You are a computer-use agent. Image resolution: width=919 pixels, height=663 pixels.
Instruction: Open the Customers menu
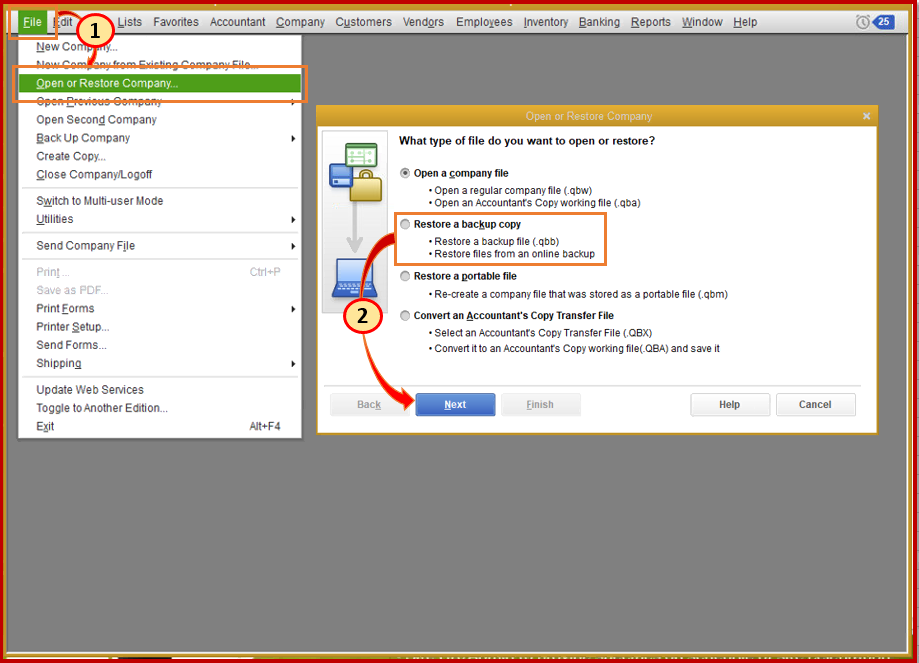(363, 22)
